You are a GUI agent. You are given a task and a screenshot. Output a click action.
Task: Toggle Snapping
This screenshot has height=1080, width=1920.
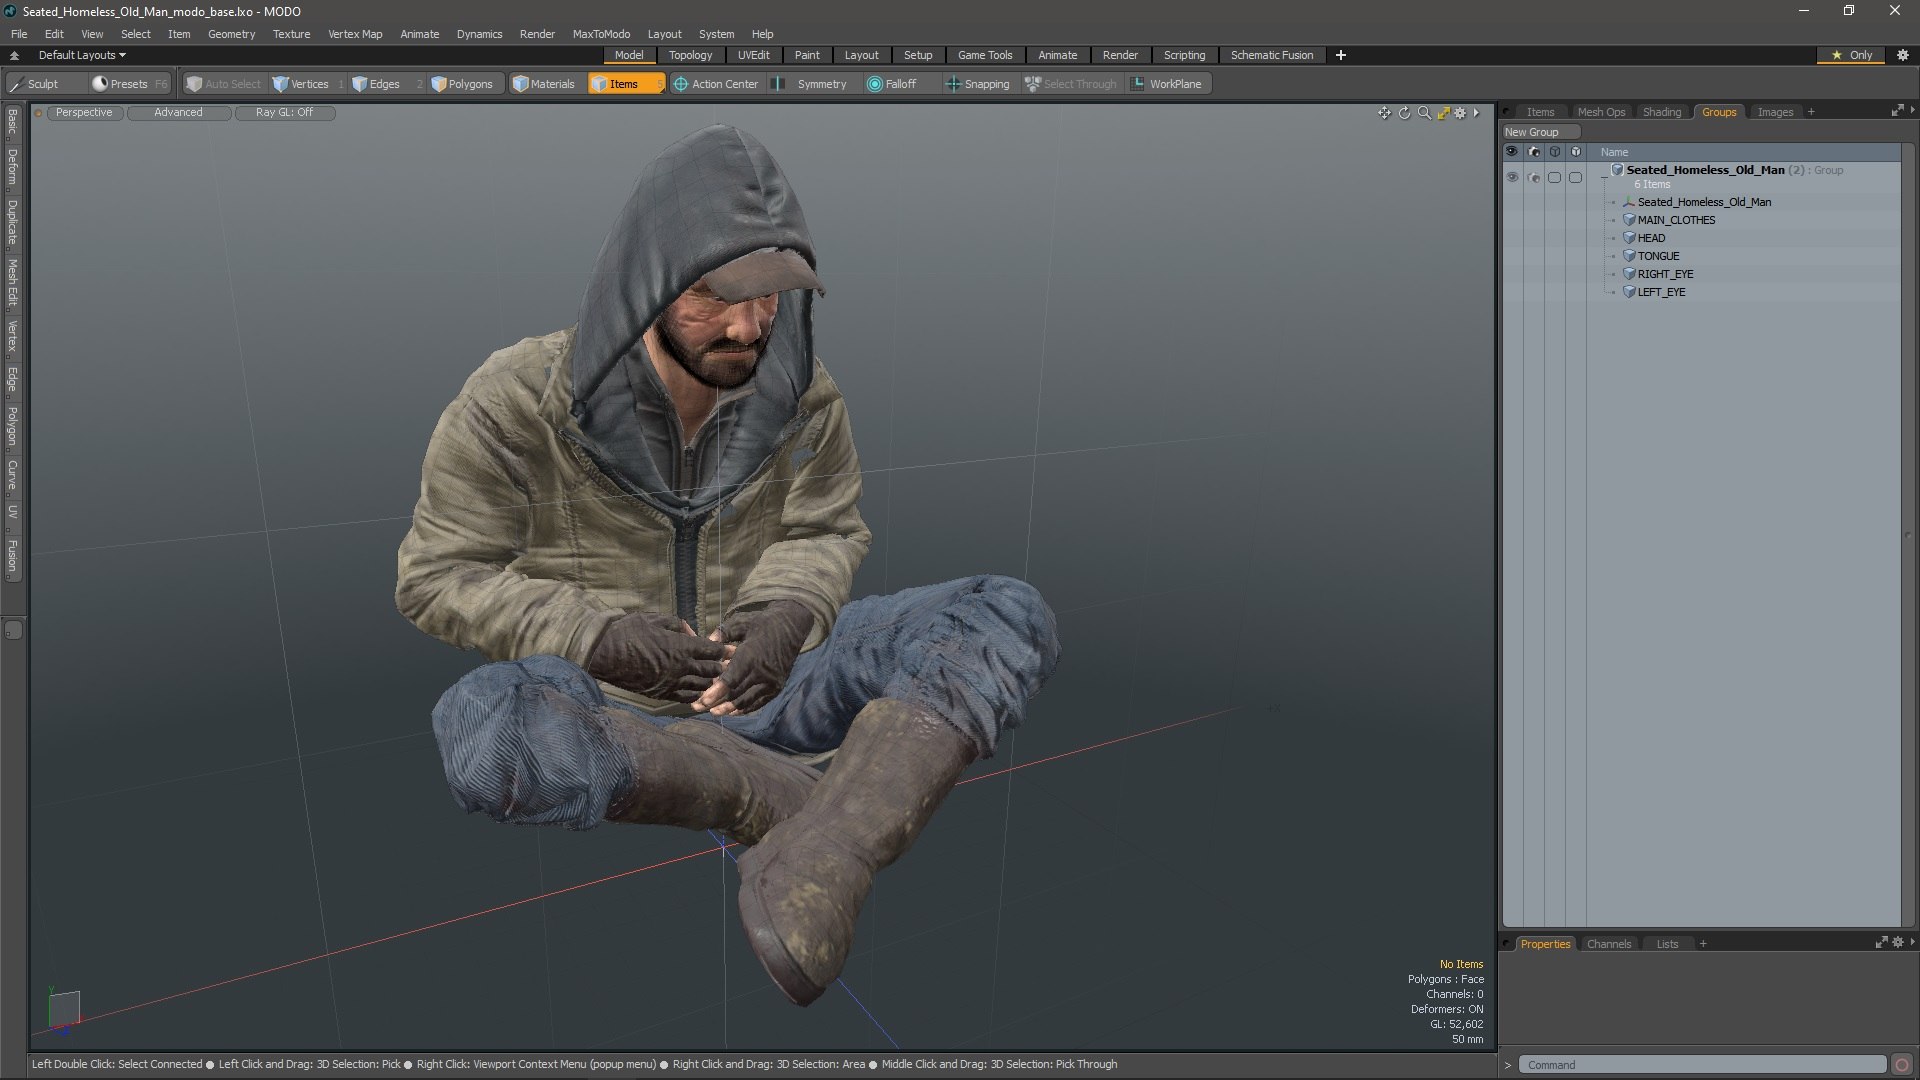[x=978, y=84]
